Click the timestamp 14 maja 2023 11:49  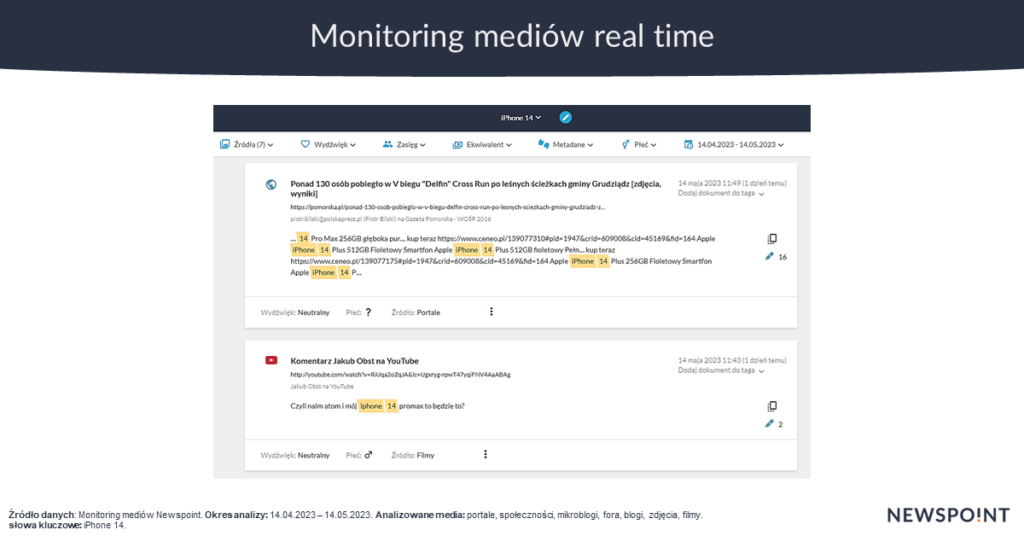[x=732, y=183]
